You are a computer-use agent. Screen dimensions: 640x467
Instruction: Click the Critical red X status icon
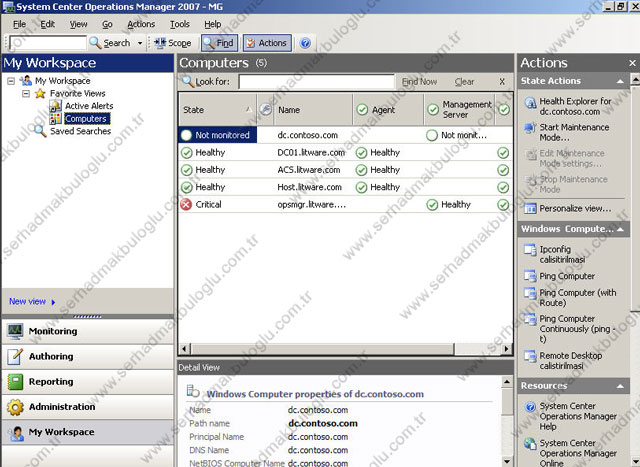click(x=186, y=204)
